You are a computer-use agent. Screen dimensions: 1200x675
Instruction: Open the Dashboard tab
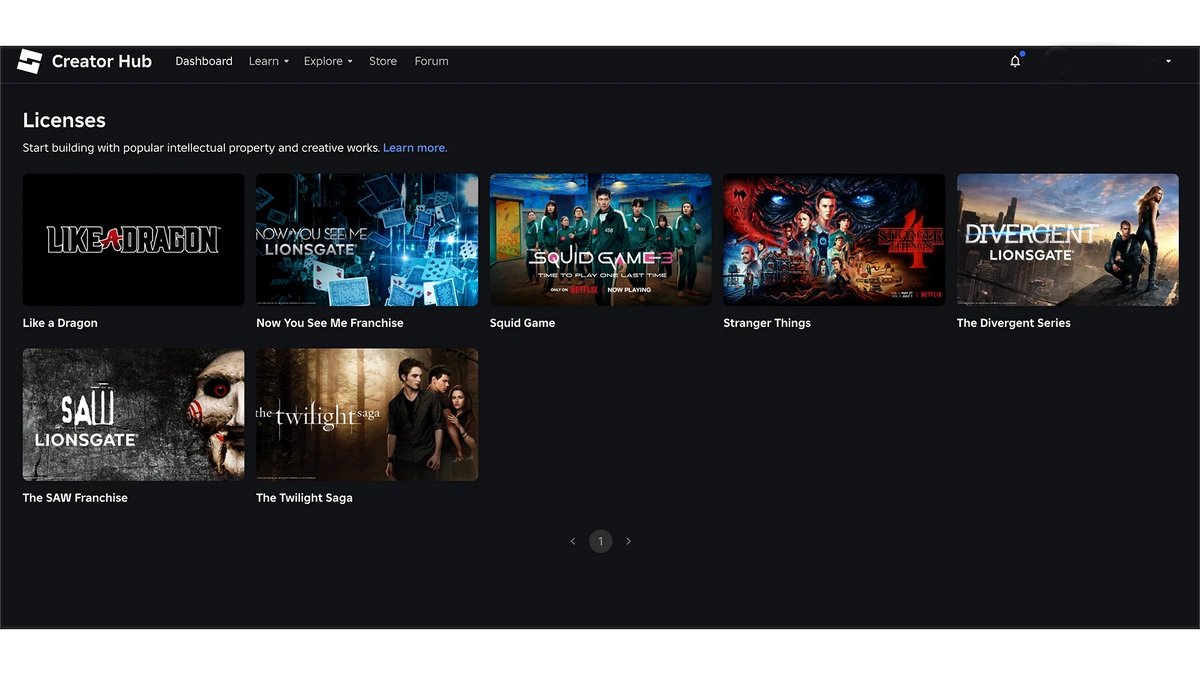pyautogui.click(x=204, y=61)
